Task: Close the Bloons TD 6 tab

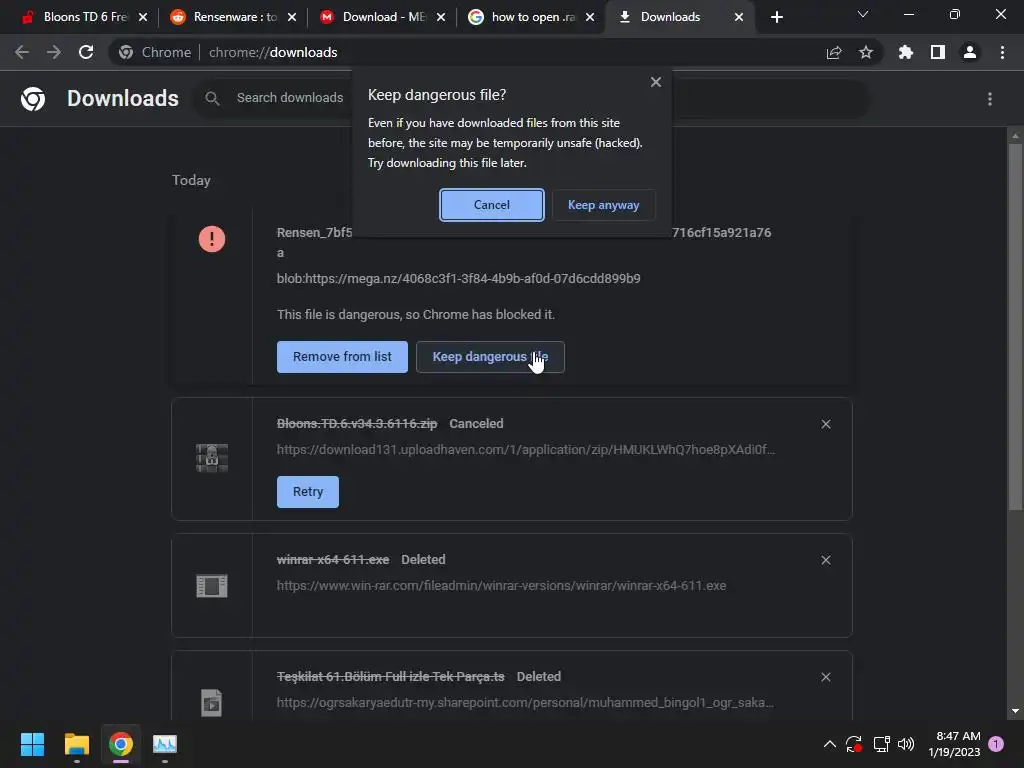Action: coord(143,17)
